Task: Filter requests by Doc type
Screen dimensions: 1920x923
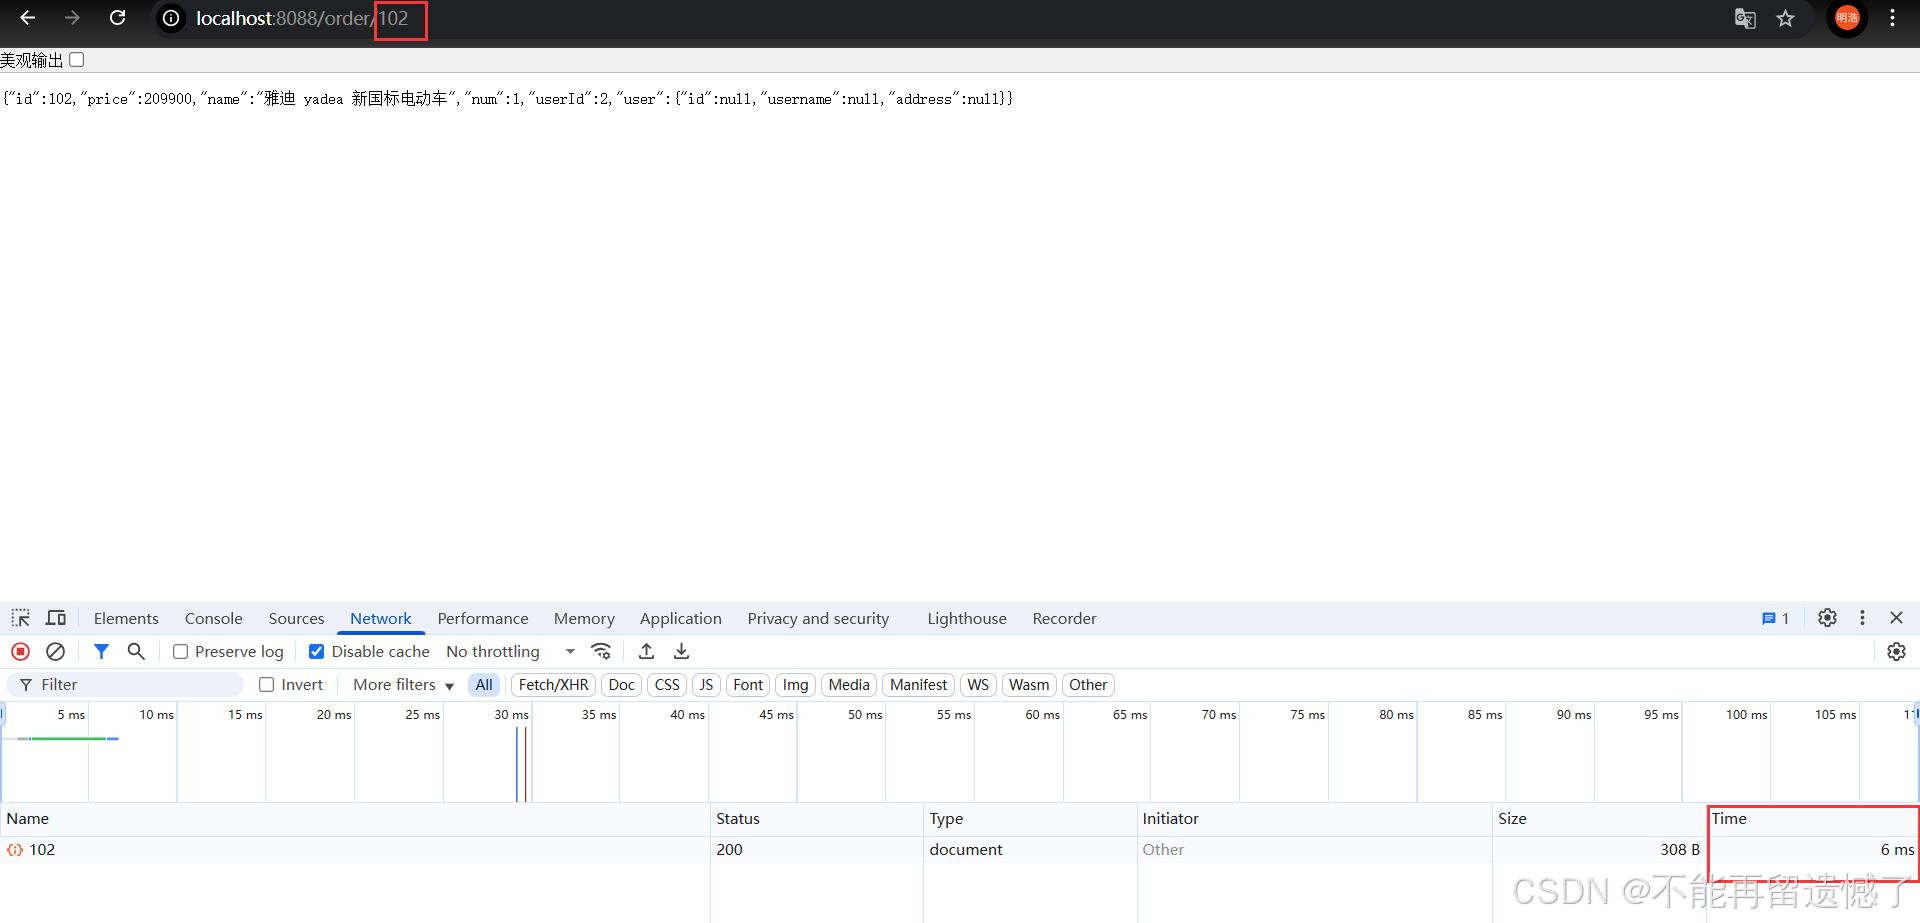Action: [x=621, y=685]
